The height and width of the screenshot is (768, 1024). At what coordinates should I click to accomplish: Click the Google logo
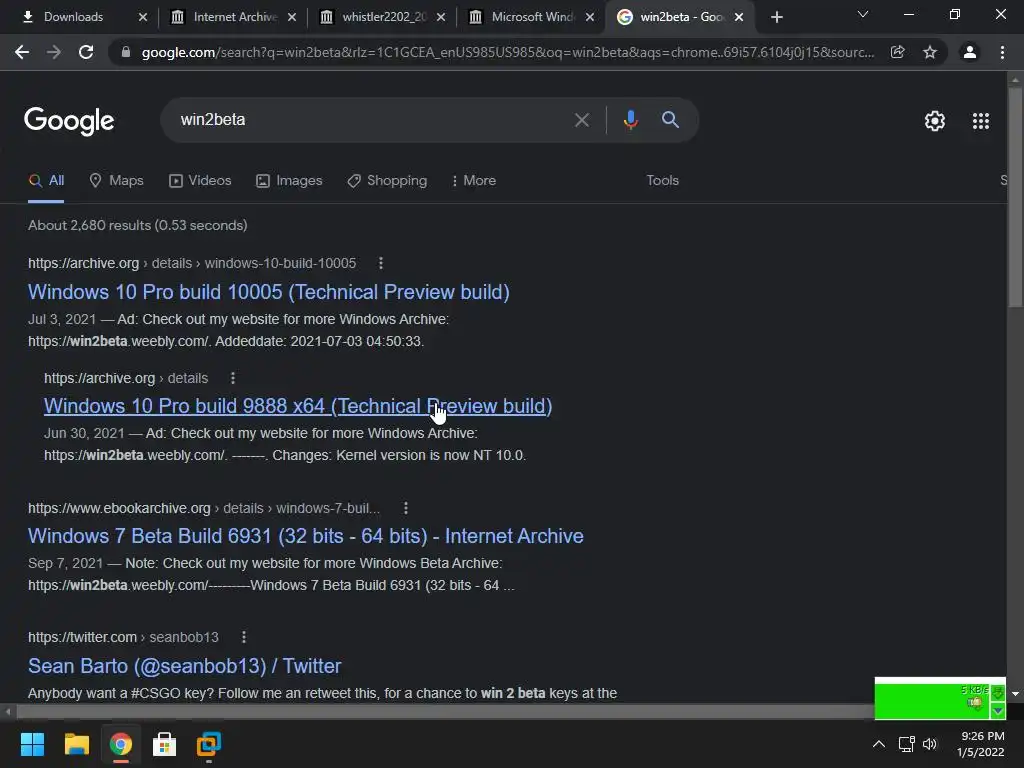coord(69,121)
